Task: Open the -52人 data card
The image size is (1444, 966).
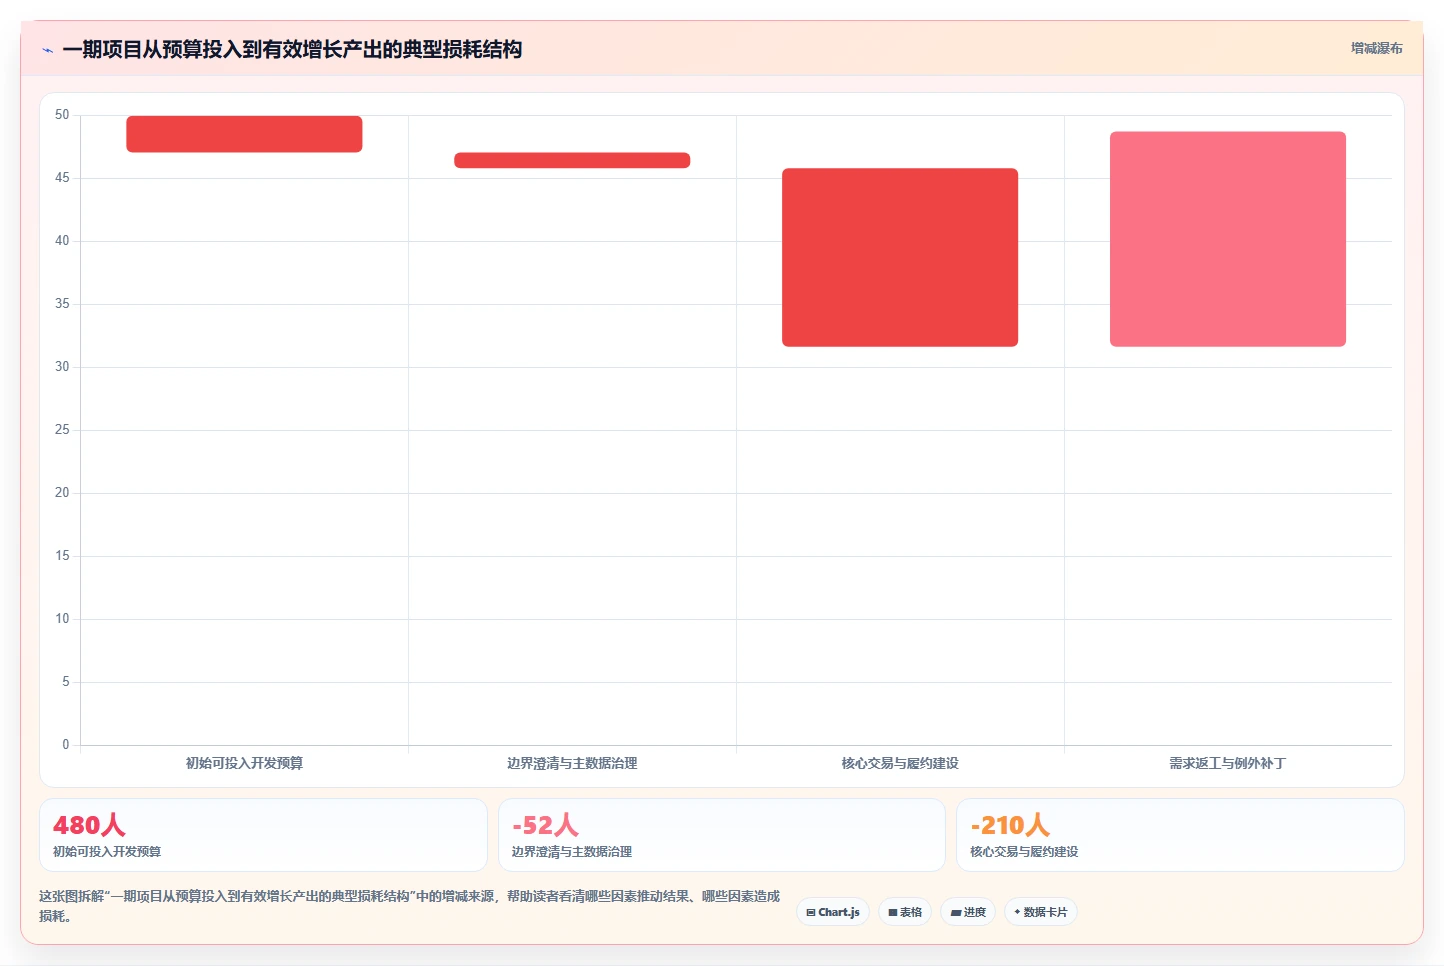Action: pyautogui.click(x=722, y=835)
